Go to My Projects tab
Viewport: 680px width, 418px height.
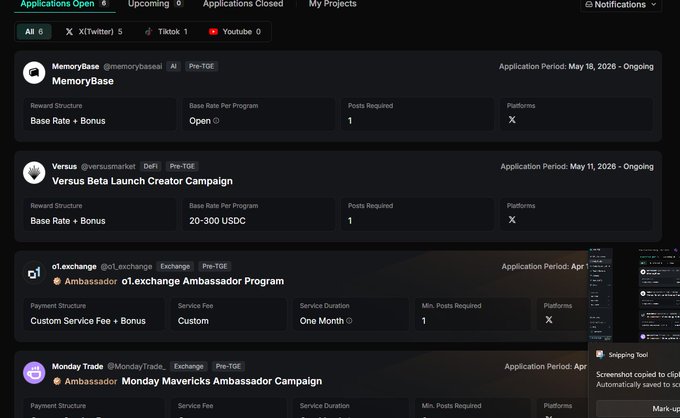point(333,4)
